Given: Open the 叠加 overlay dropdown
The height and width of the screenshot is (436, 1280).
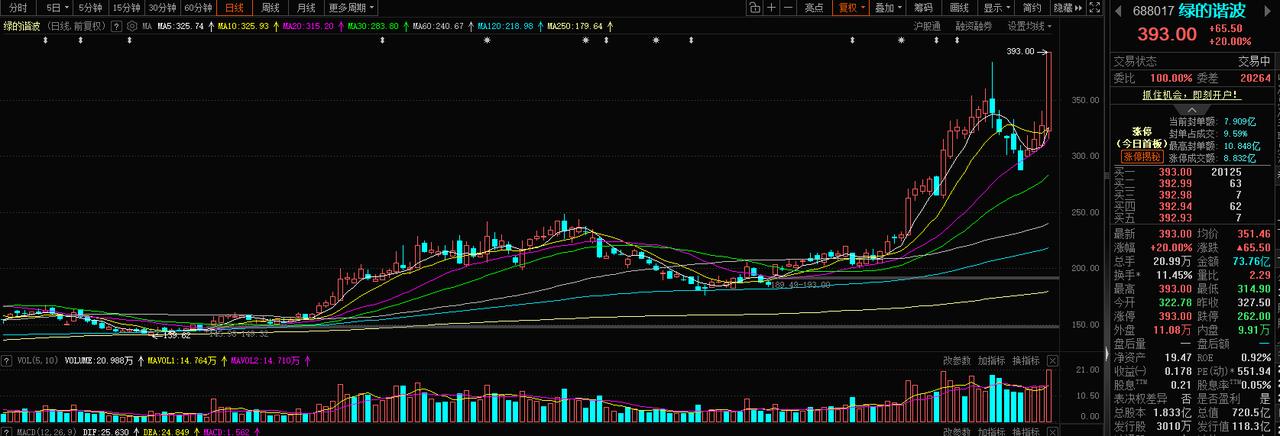Looking at the screenshot, I should point(887,7).
